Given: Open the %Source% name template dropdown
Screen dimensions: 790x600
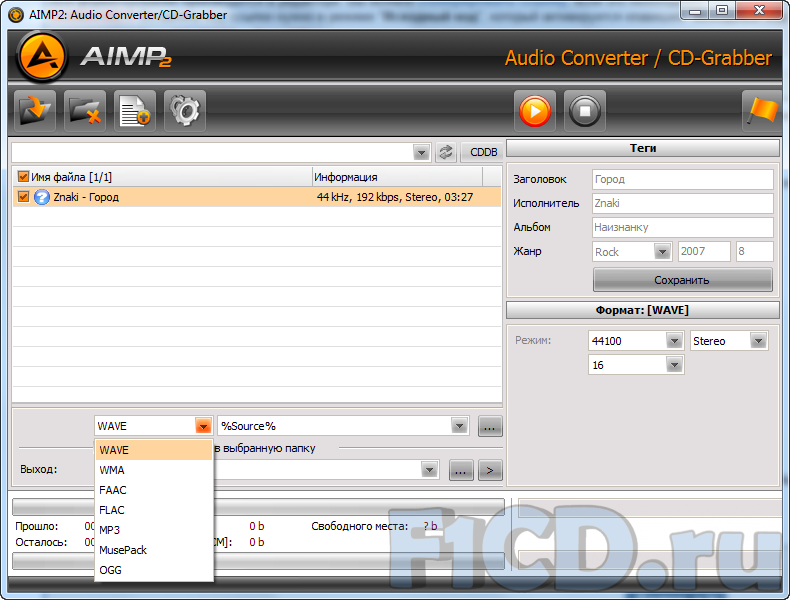Looking at the screenshot, I should (x=459, y=426).
